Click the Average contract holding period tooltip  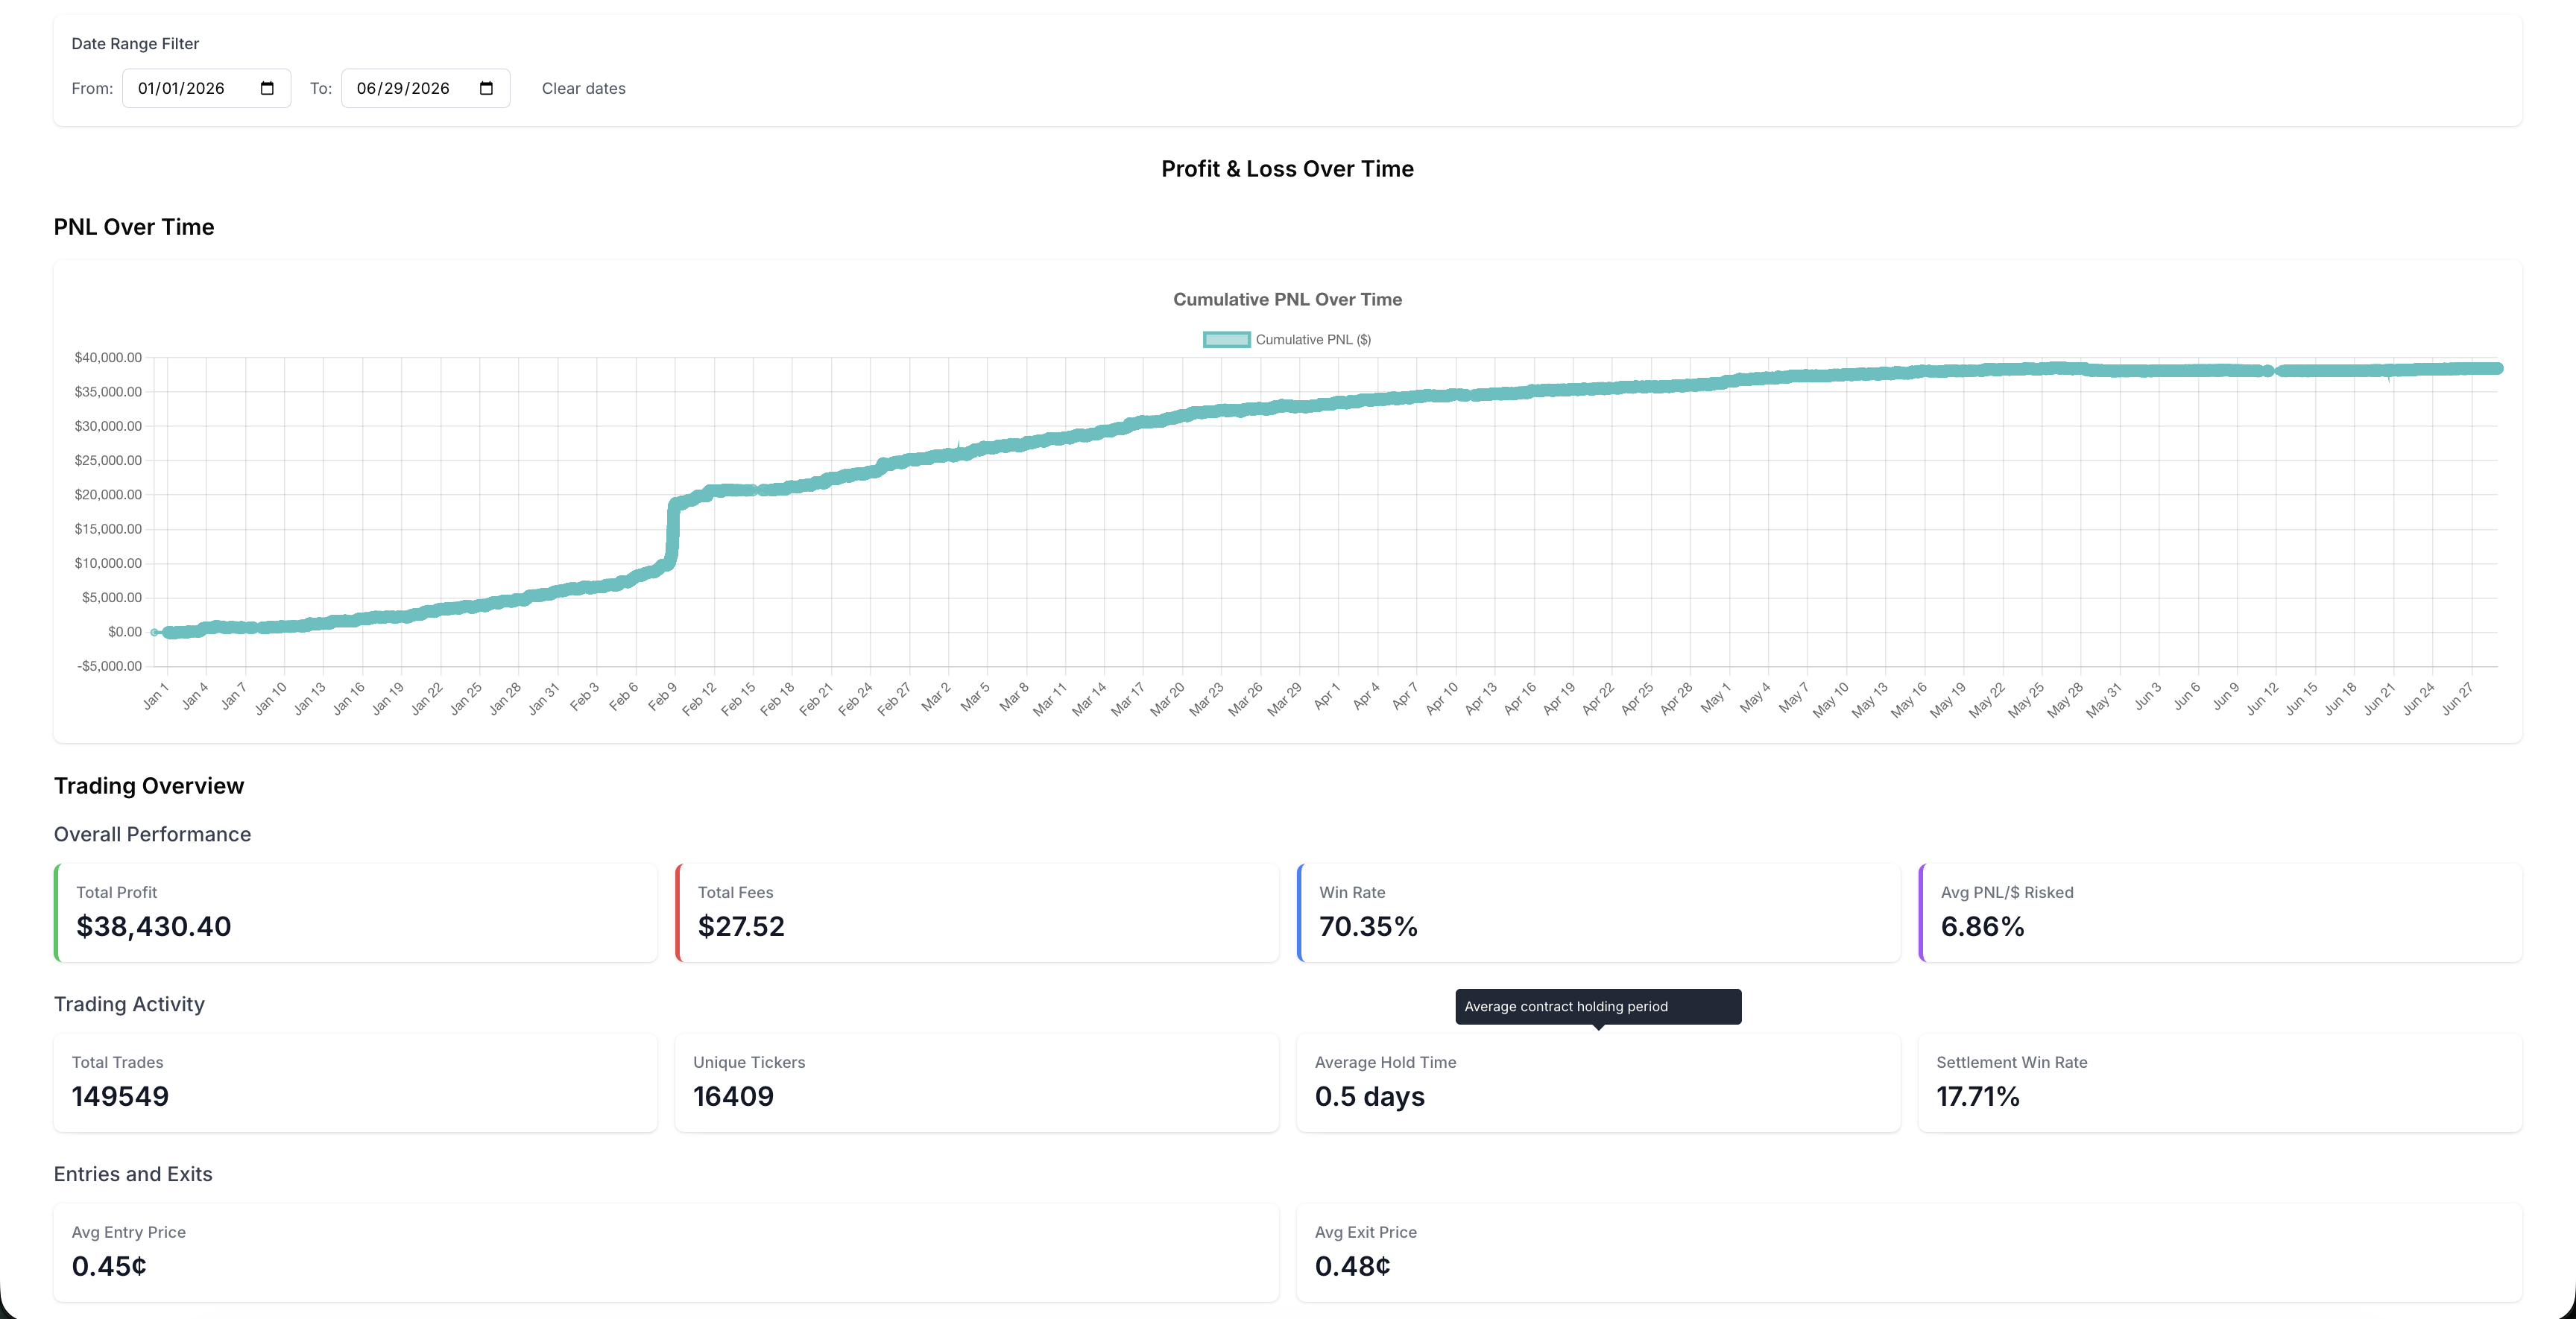coord(1598,1007)
